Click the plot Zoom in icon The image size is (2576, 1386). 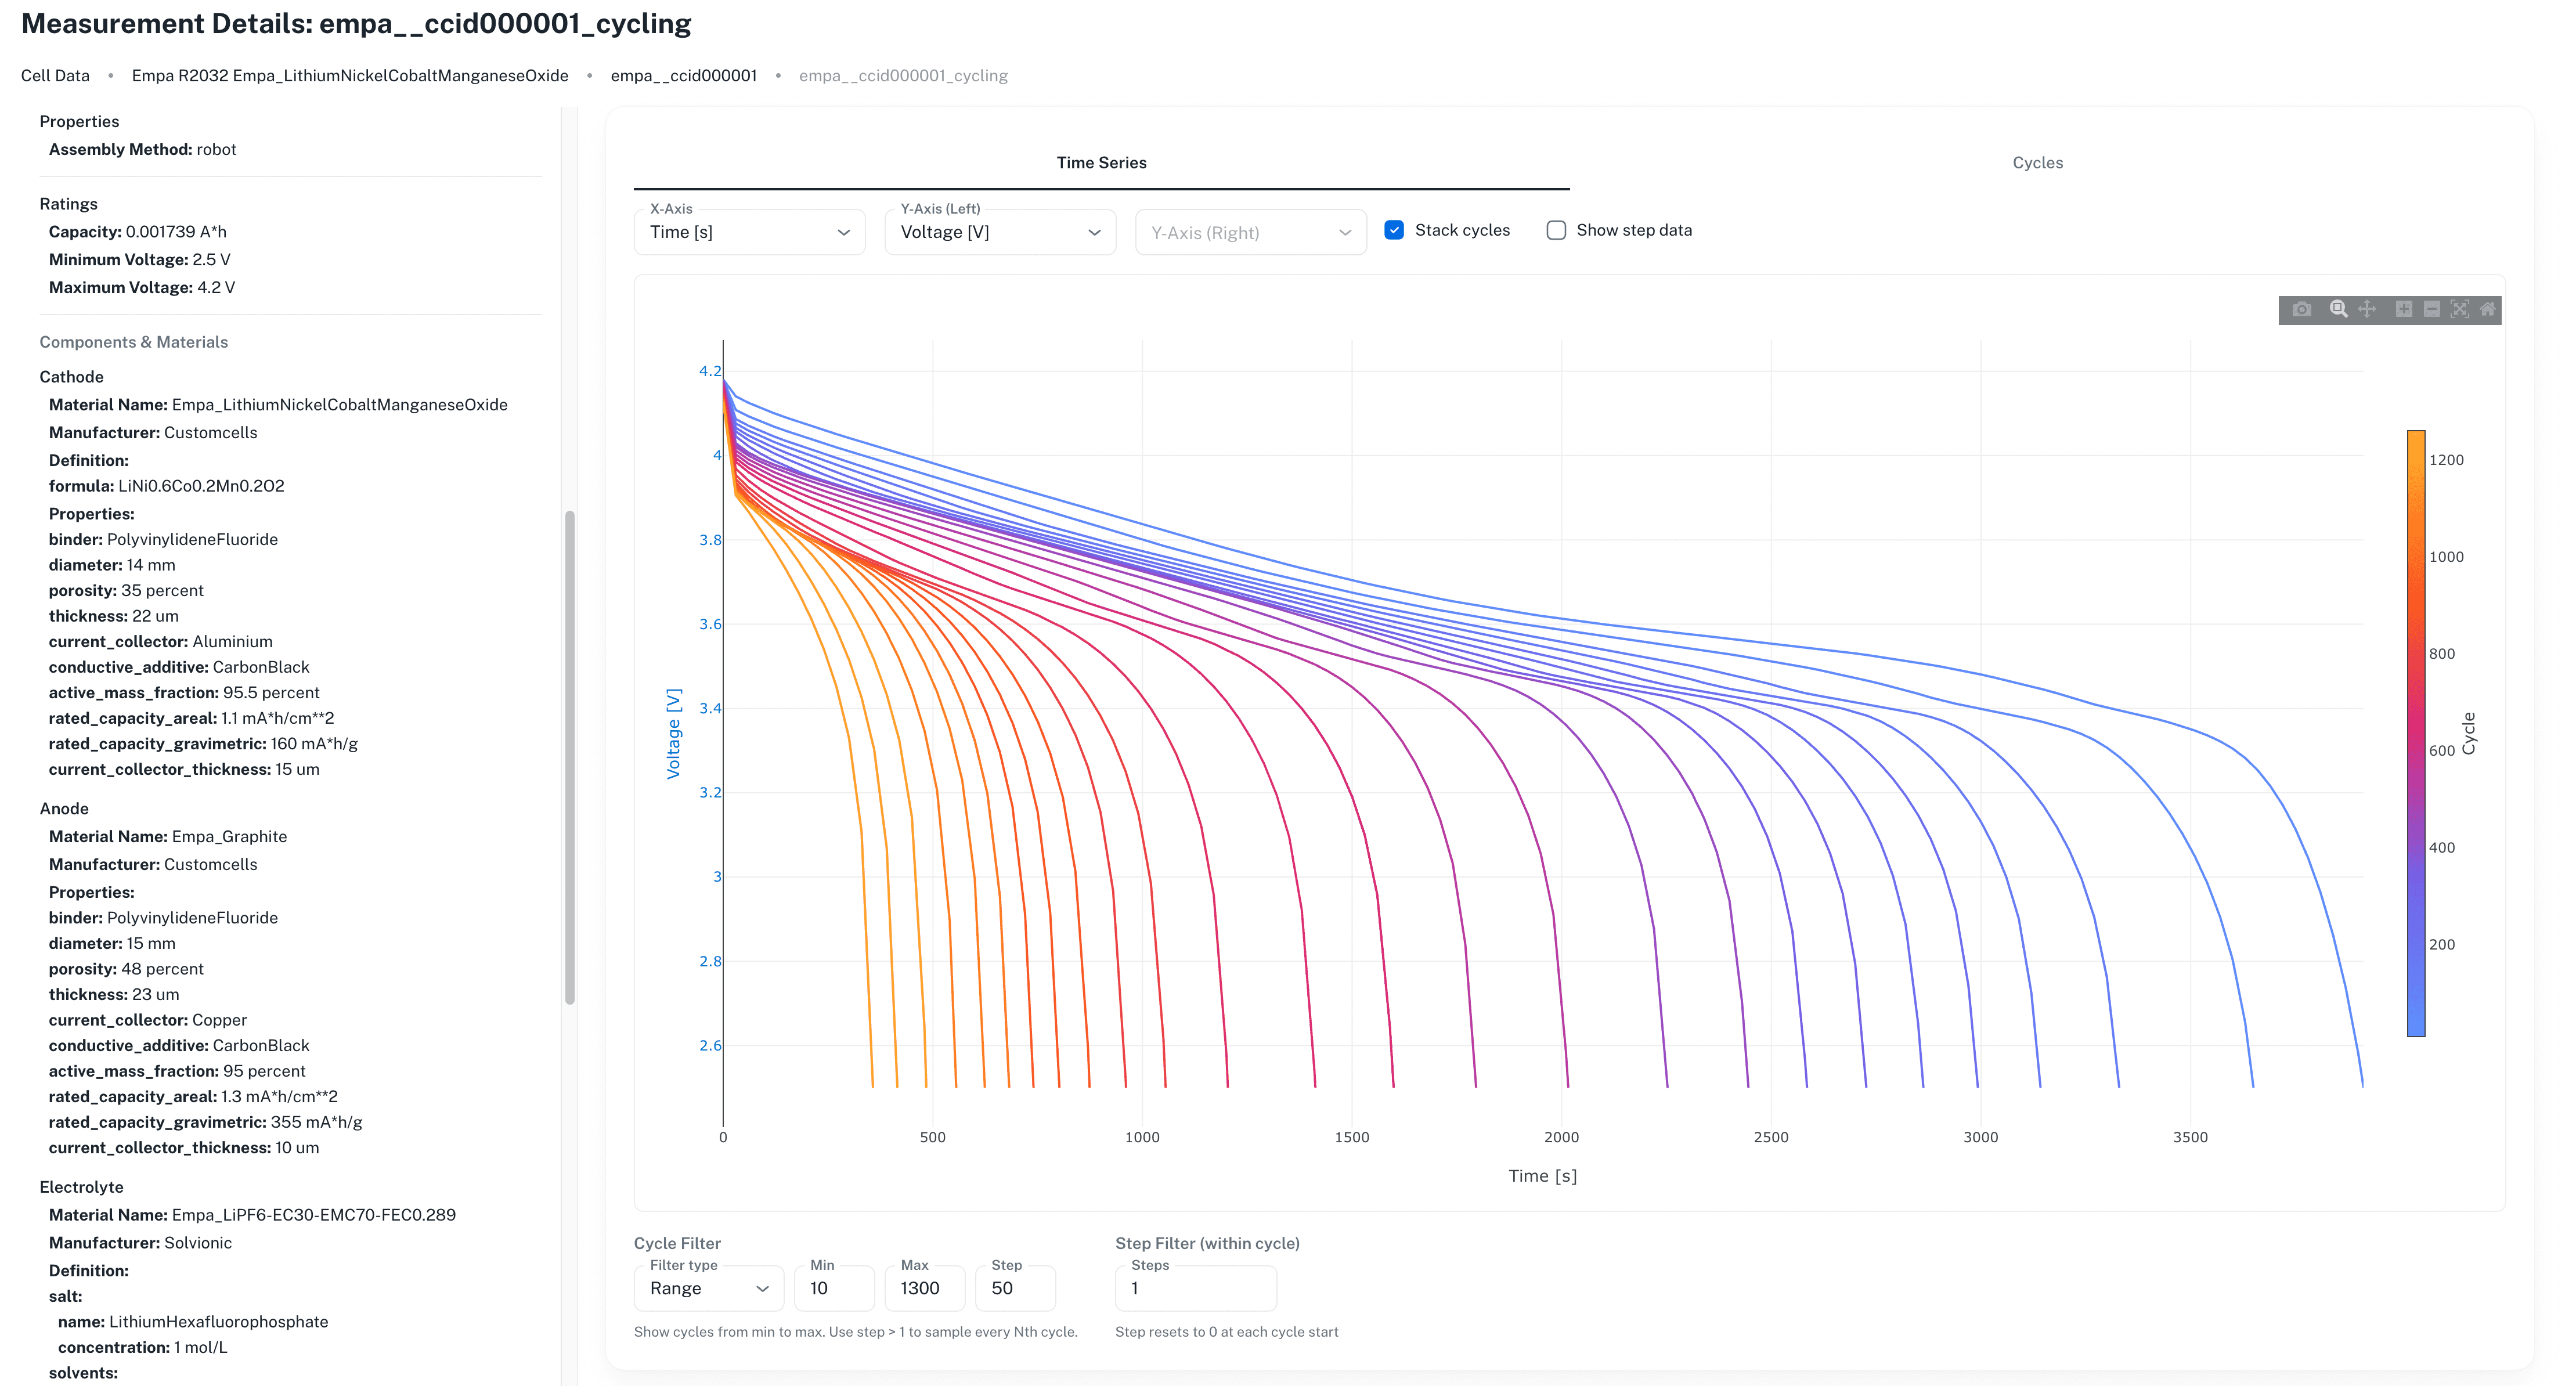pyautogui.click(x=2404, y=309)
